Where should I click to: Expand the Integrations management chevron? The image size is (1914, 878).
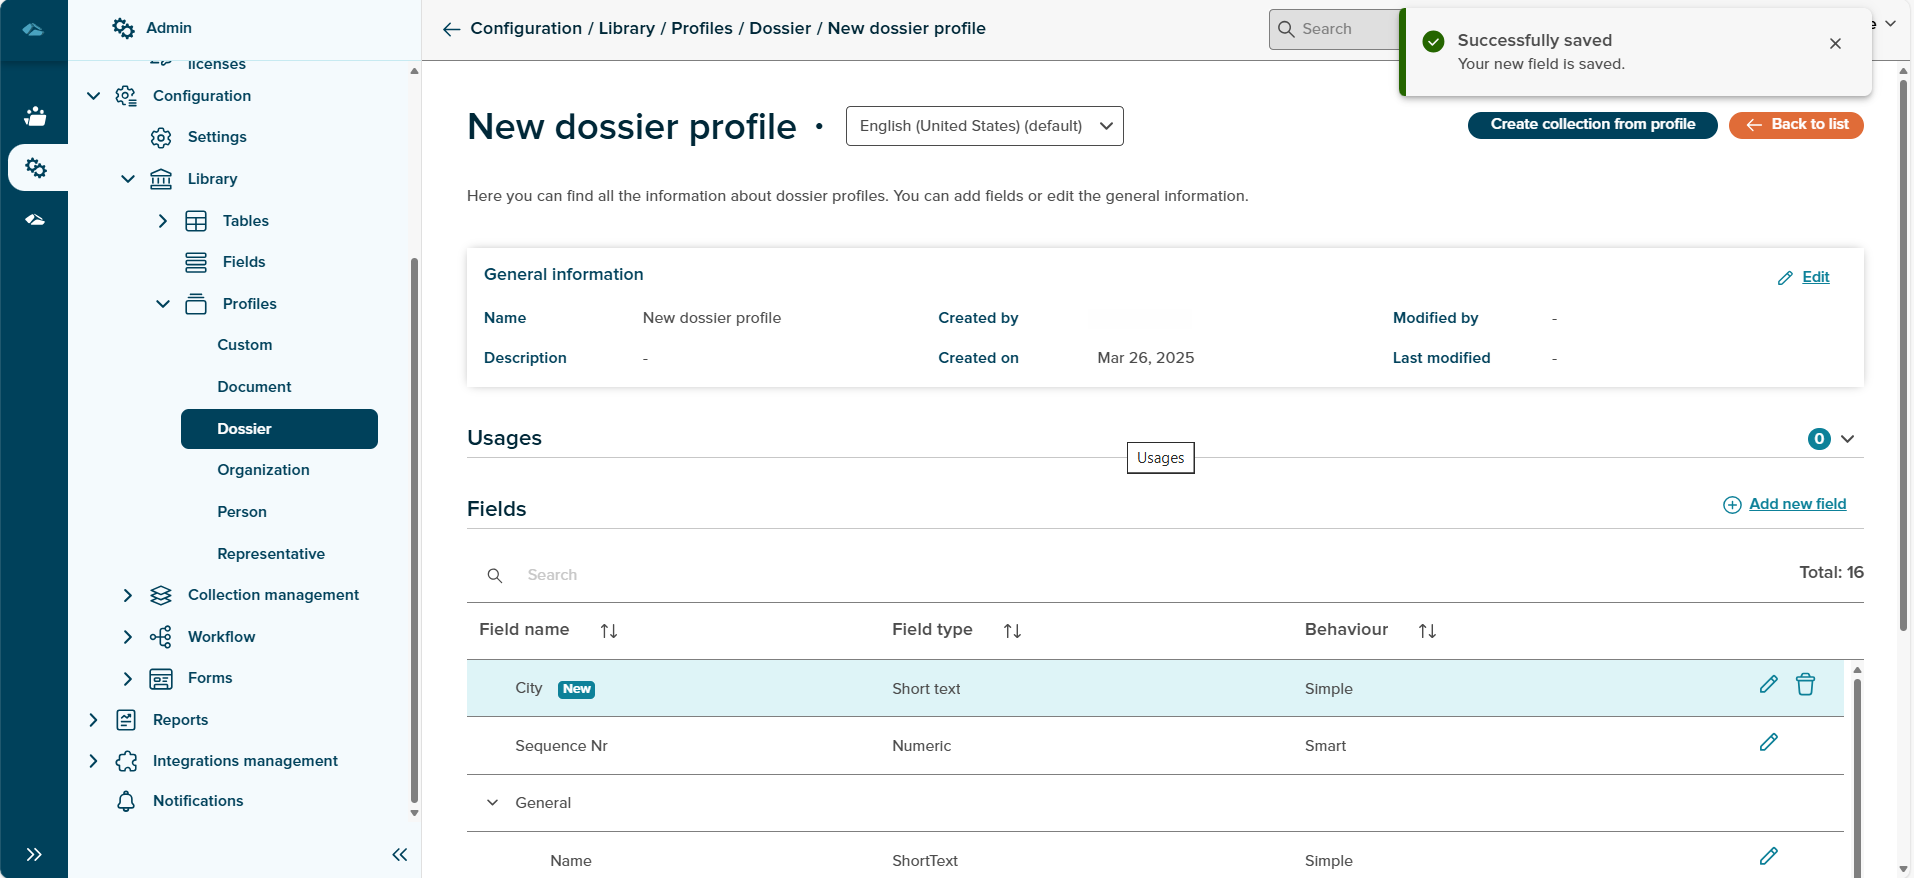click(94, 761)
